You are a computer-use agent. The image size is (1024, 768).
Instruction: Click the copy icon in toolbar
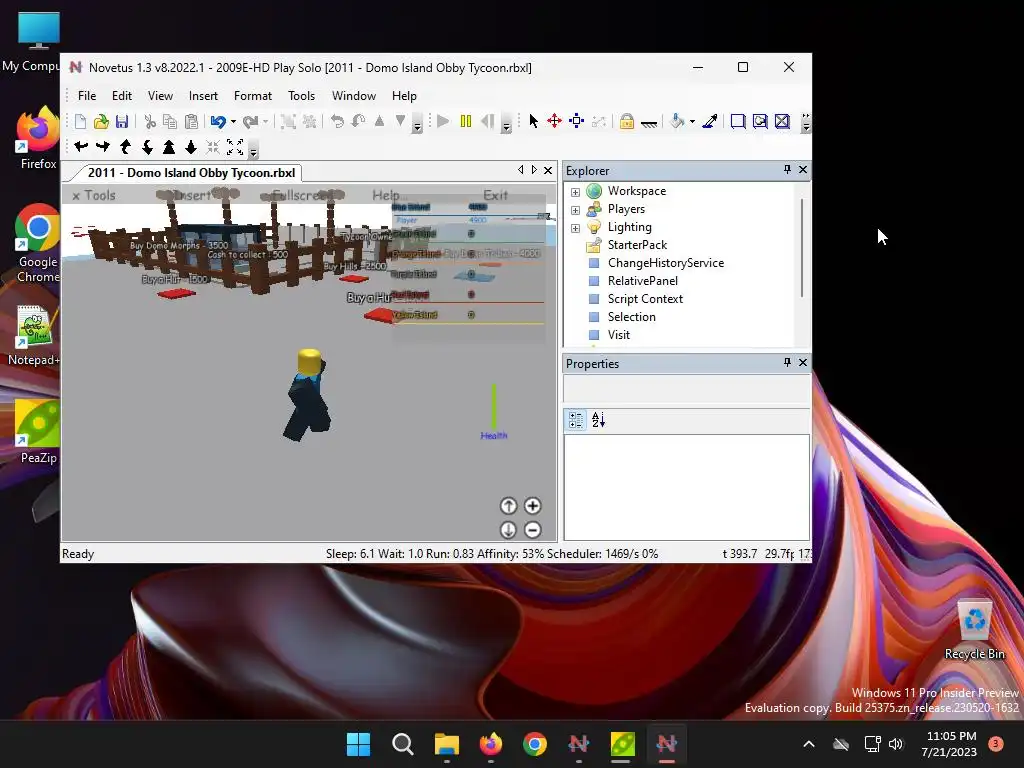point(170,121)
